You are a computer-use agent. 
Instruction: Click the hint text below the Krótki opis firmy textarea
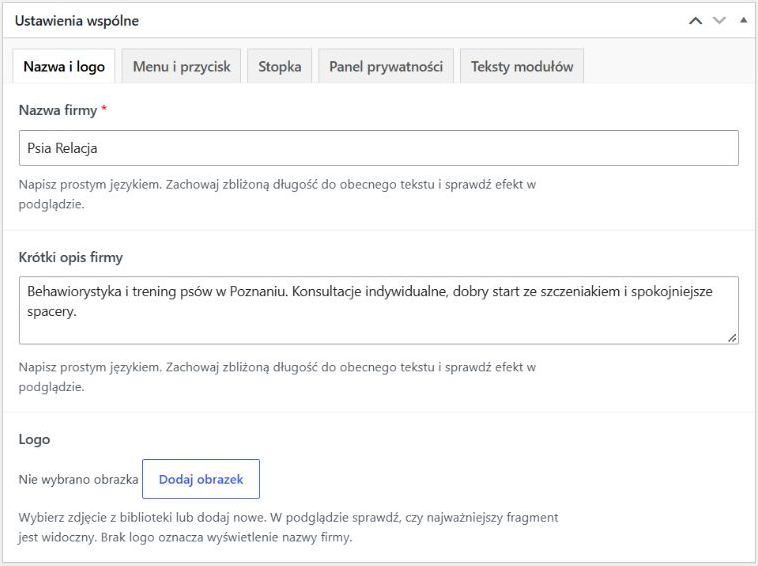click(x=277, y=377)
